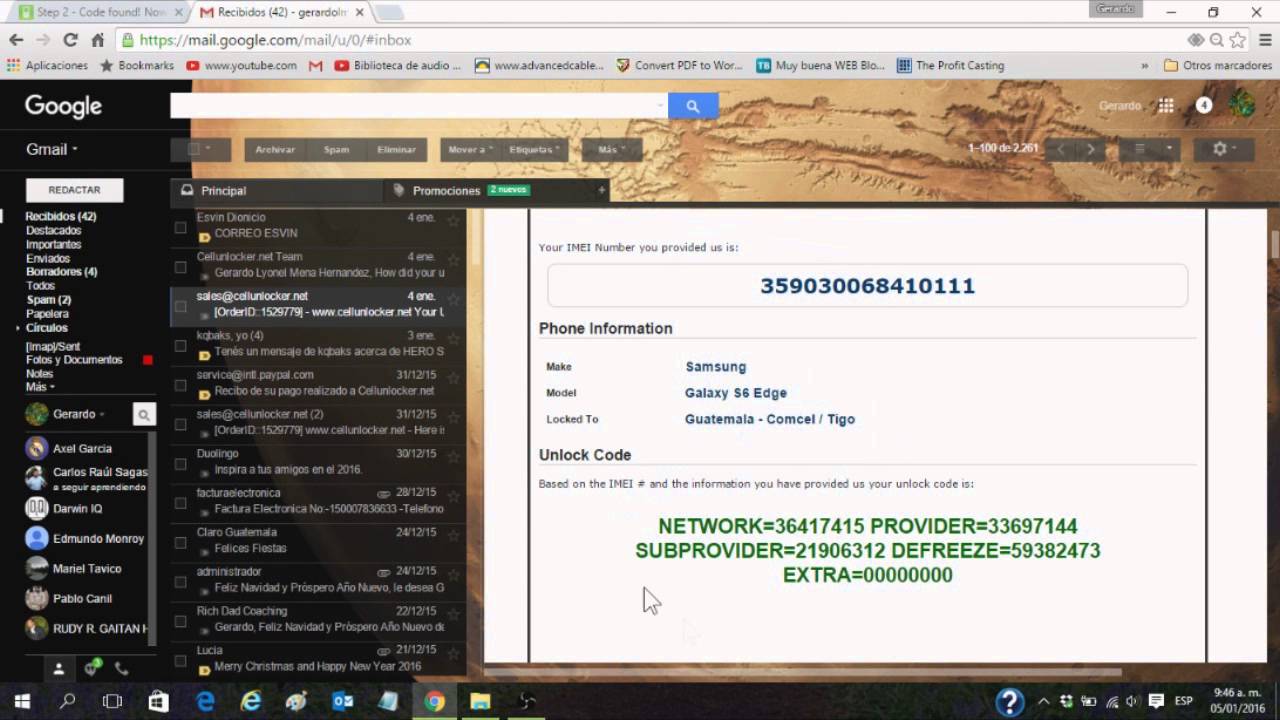Open the input tools list dropdown

click(x=1150, y=149)
